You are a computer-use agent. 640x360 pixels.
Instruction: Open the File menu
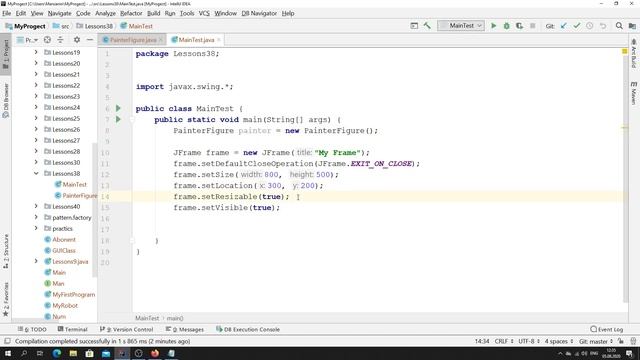[x=7, y=13]
